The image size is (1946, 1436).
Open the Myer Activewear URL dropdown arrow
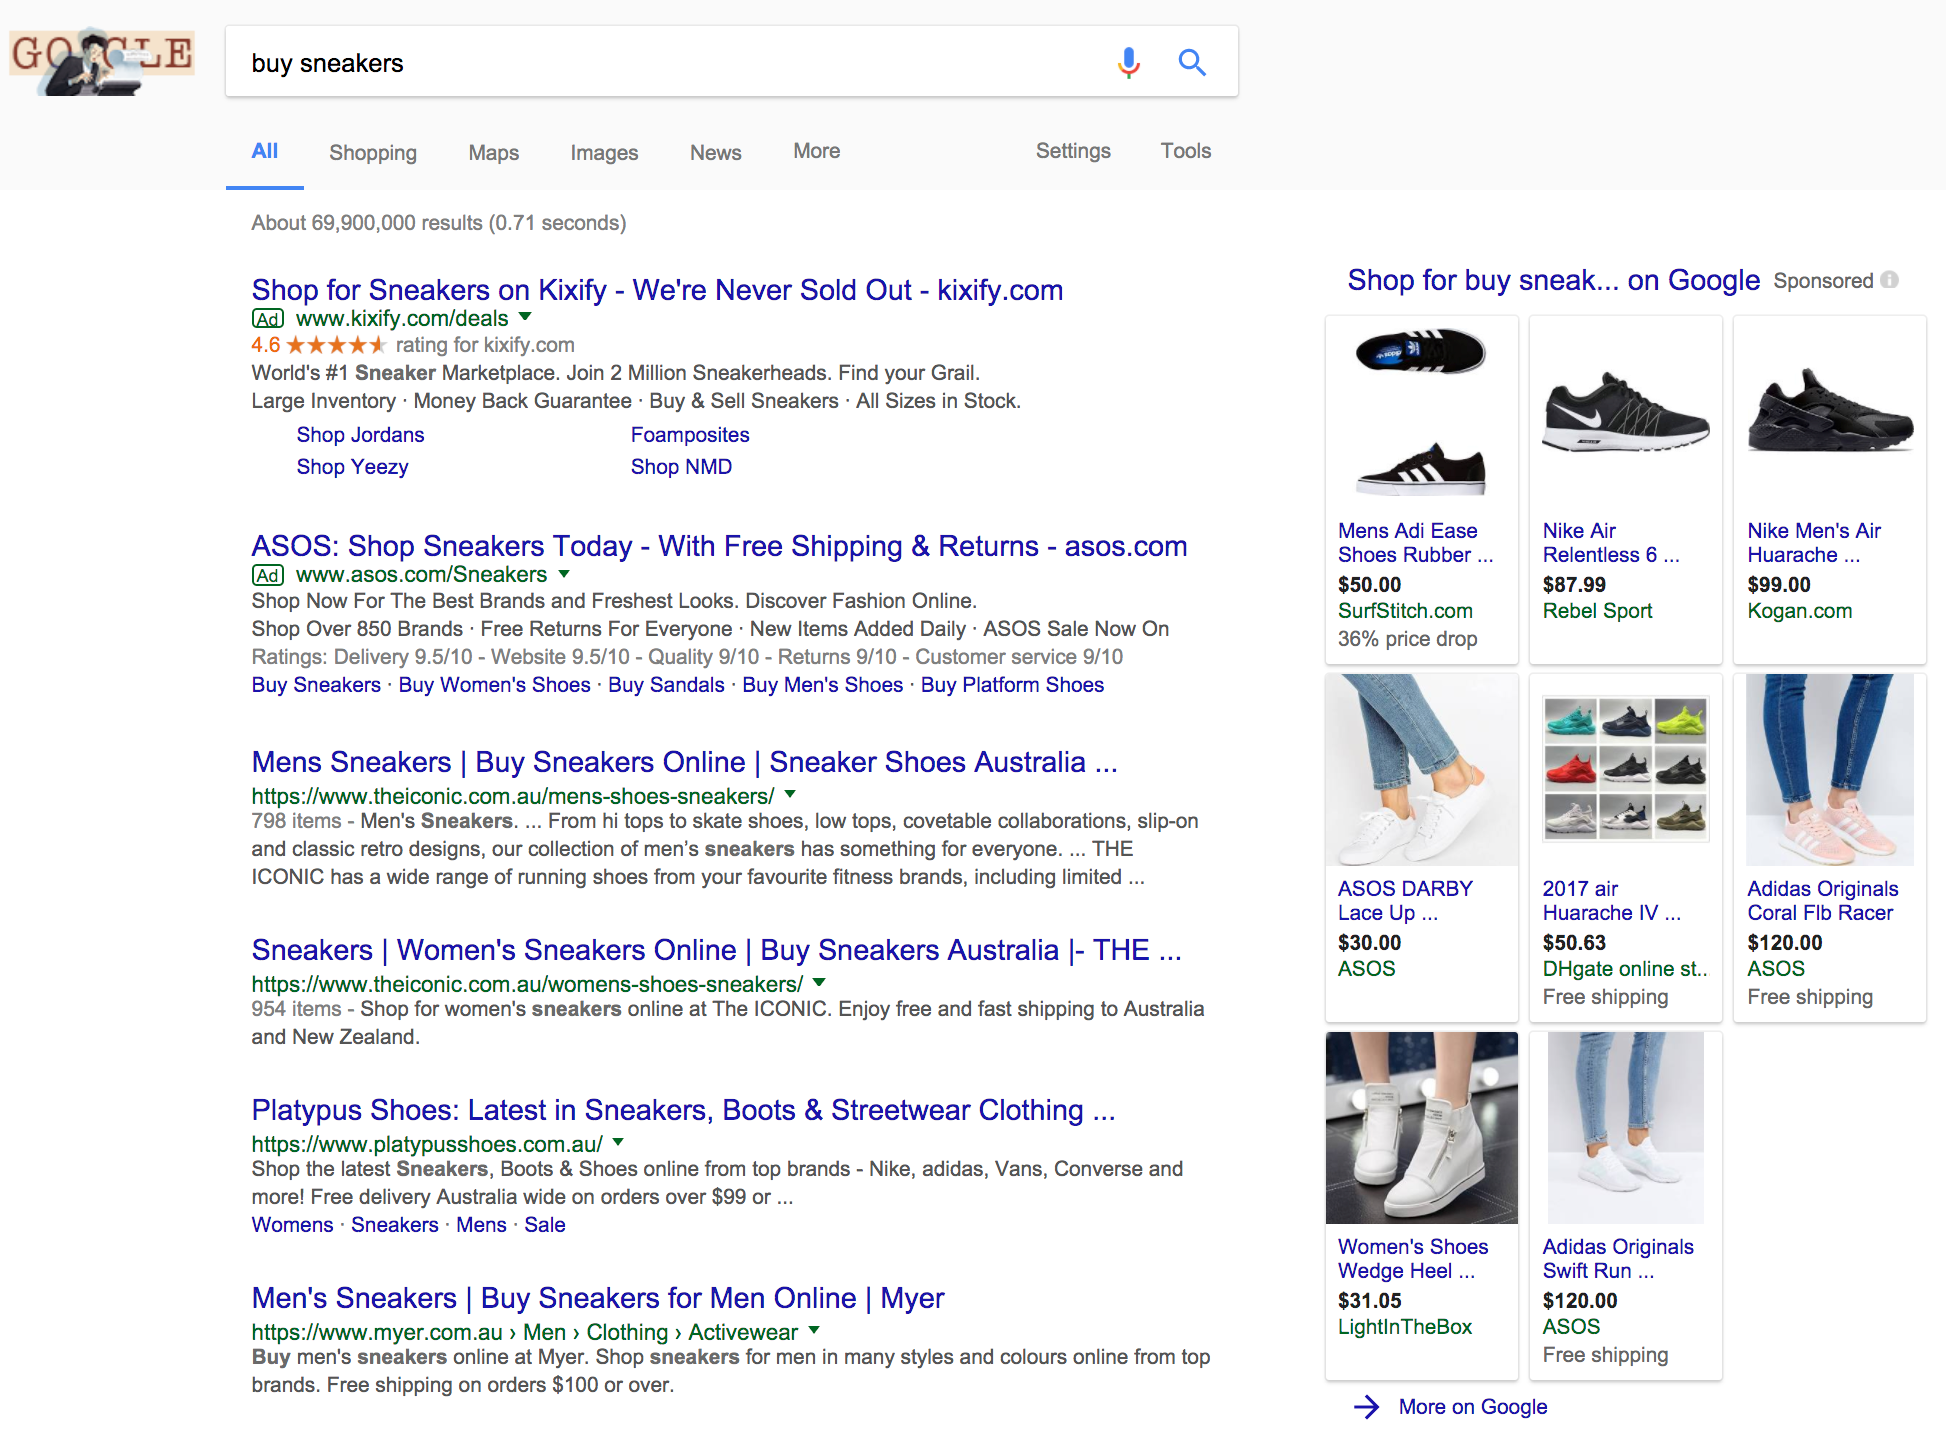(x=814, y=1330)
